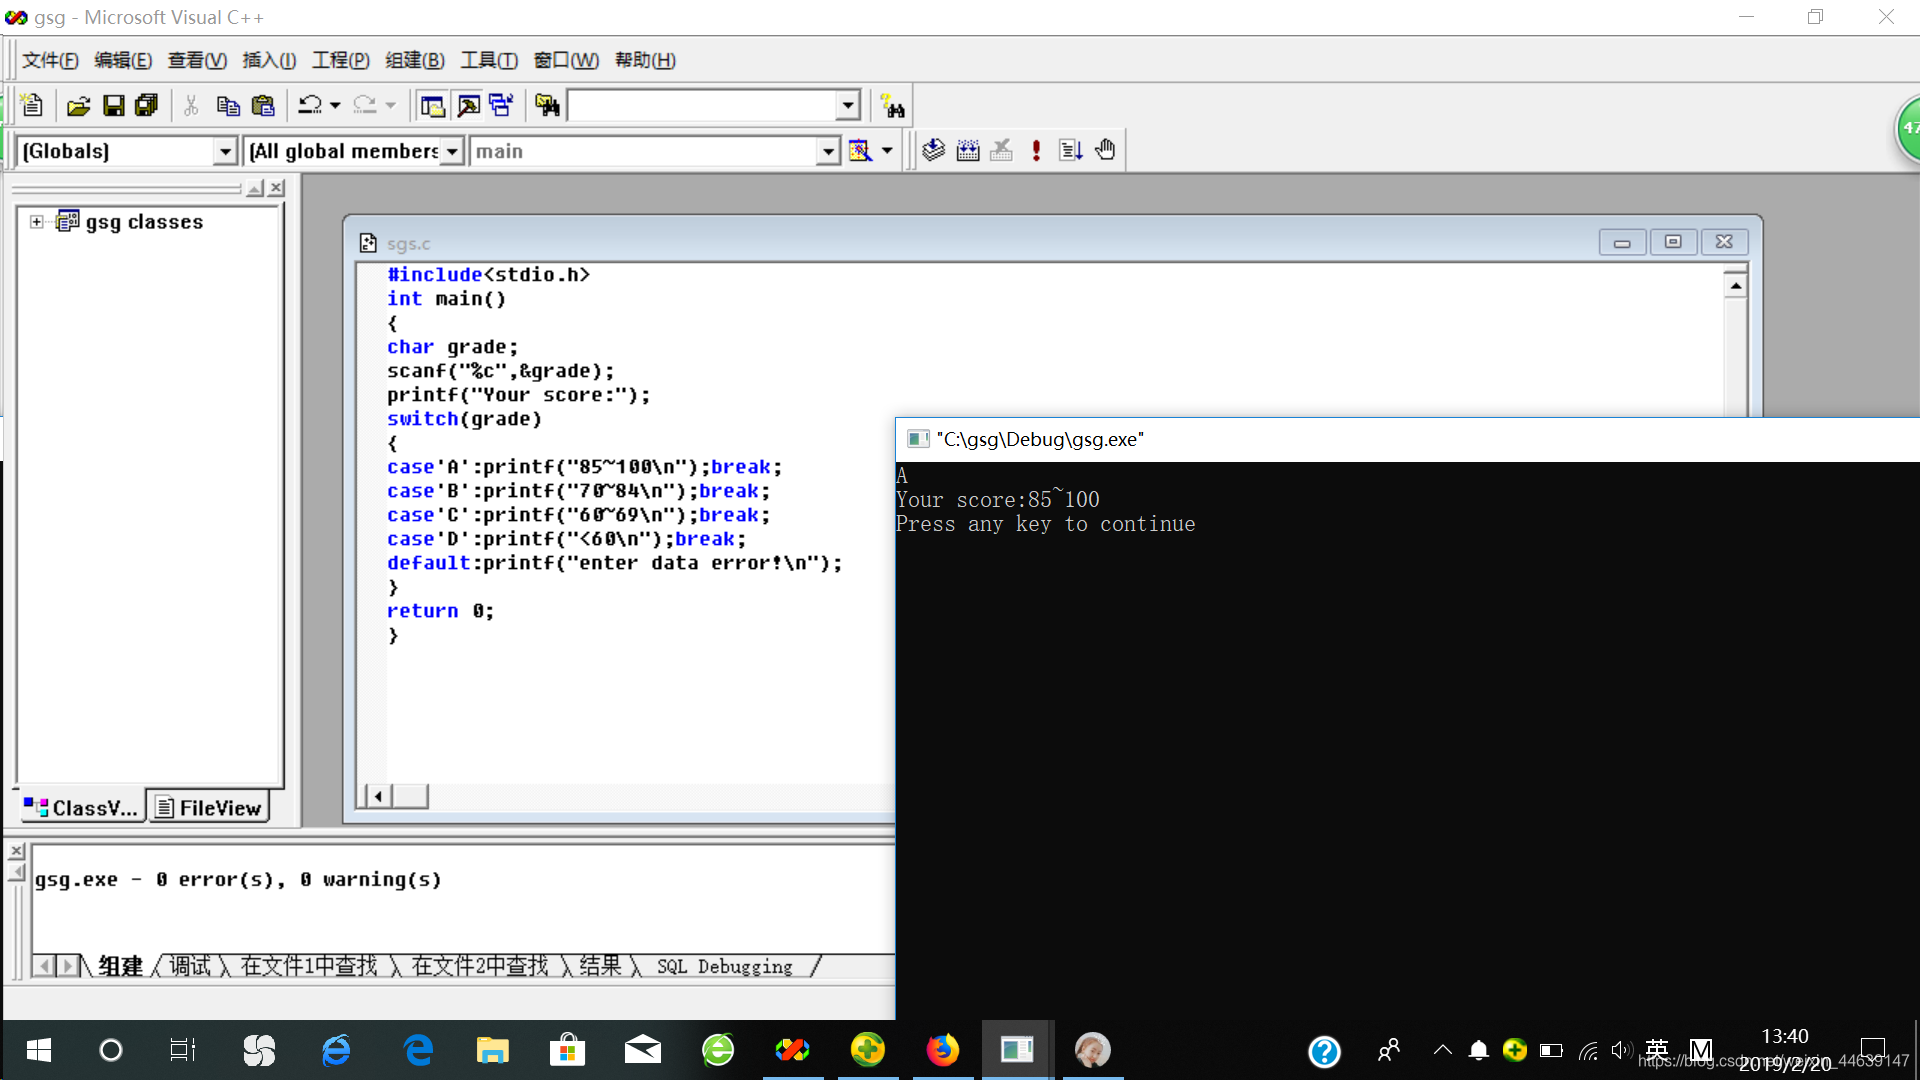
Task: Open the Undo history dropdown arrow
Action: pyautogui.click(x=335, y=105)
